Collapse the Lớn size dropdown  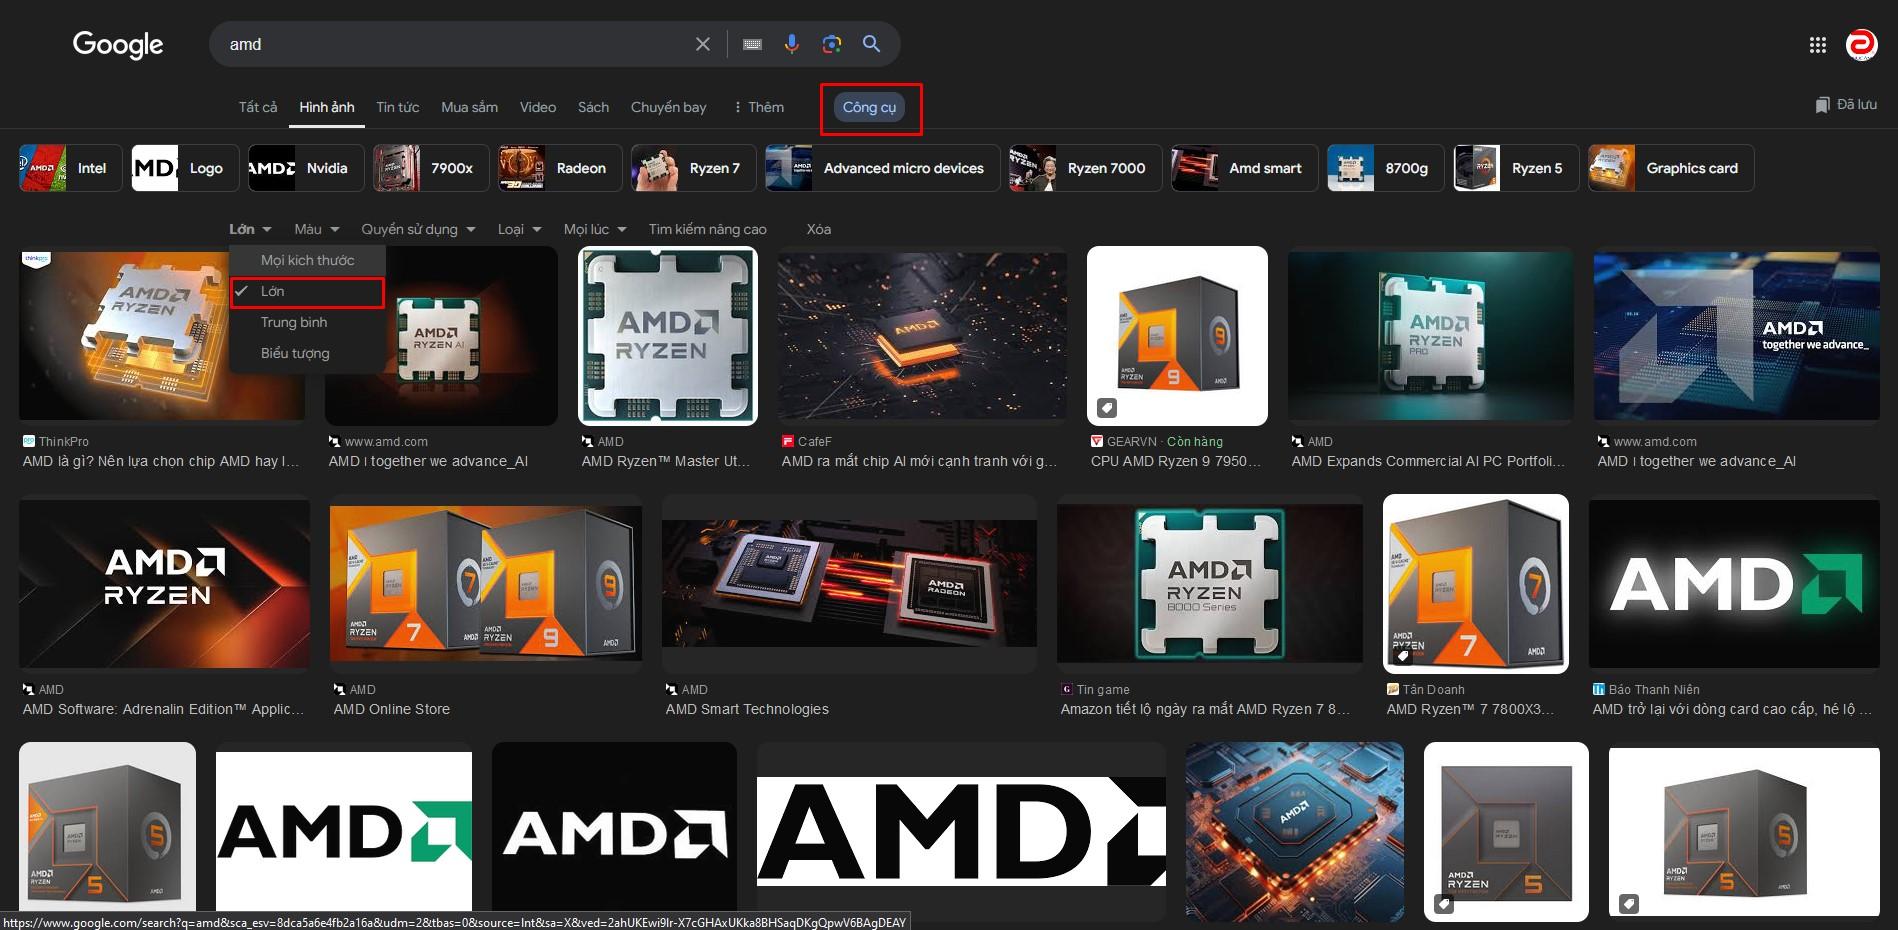point(250,229)
